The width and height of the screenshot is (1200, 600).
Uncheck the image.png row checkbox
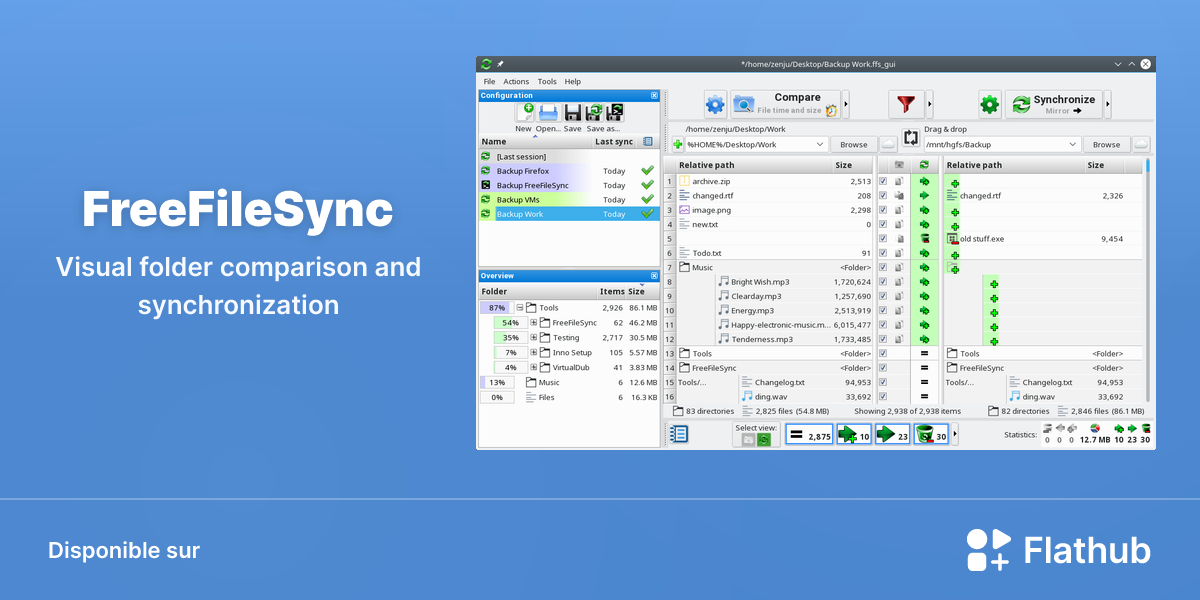[x=883, y=210]
